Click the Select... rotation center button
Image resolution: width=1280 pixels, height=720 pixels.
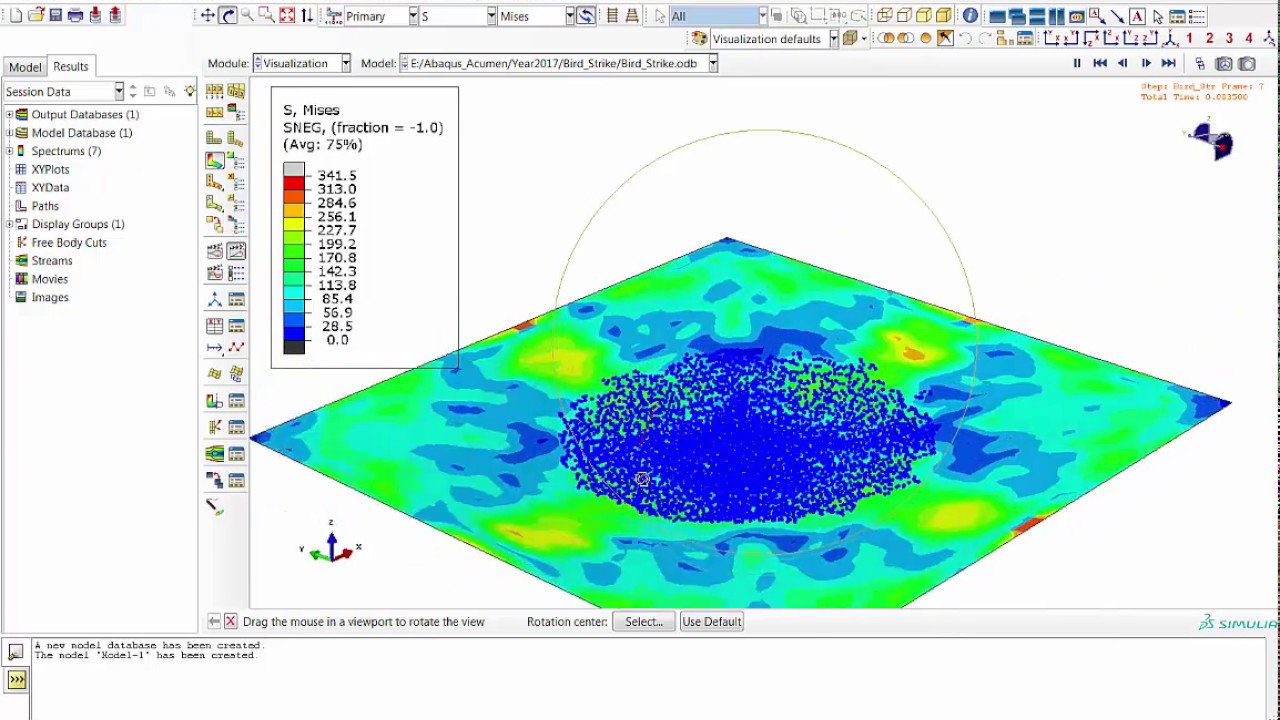pyautogui.click(x=644, y=622)
